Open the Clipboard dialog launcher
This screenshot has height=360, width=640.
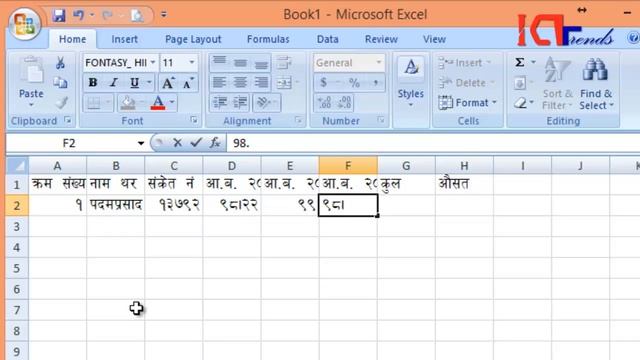tap(68, 120)
